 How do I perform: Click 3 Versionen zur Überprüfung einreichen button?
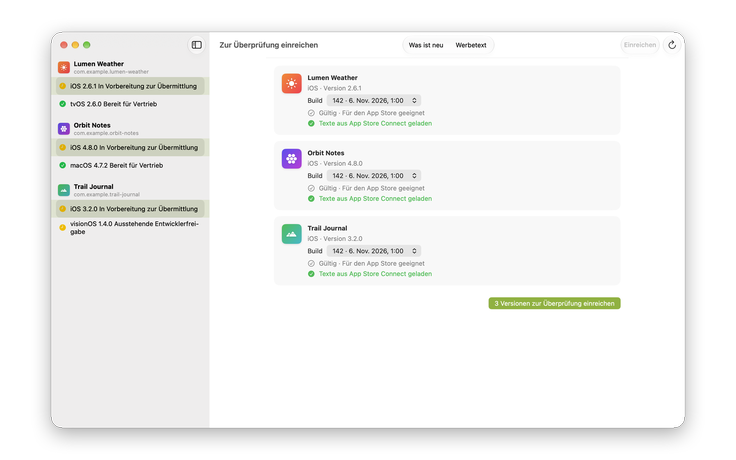(554, 303)
